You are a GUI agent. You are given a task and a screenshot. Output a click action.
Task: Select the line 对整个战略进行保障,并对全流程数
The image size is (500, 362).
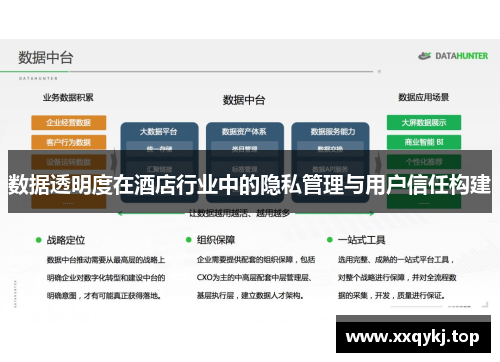click(x=397, y=278)
